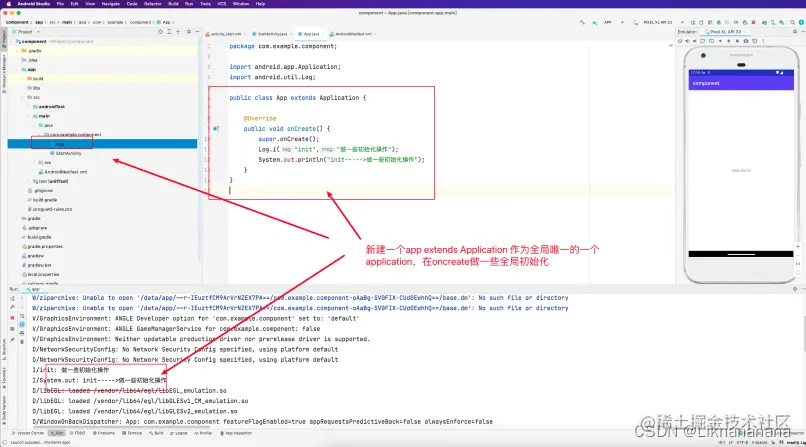Open the VCS menu
The width and height of the screenshot is (806, 447).
pos(222,4)
